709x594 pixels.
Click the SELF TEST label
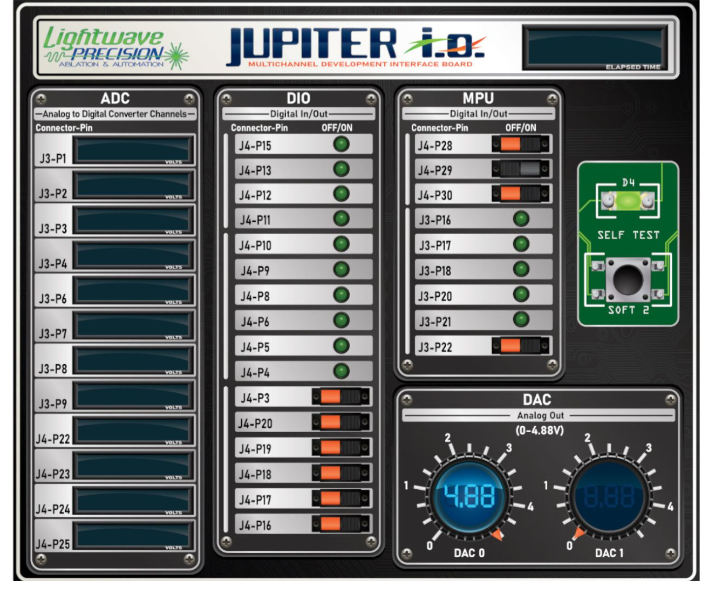(628, 235)
